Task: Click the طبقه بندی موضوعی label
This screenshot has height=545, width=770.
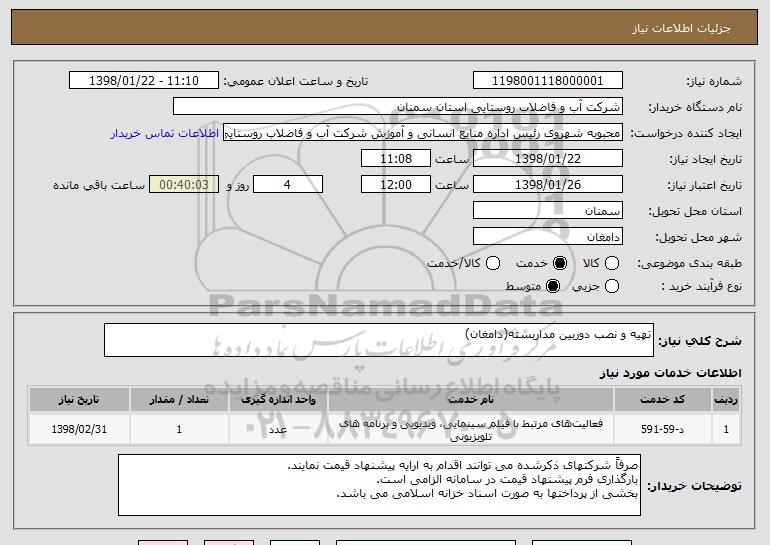Action: point(689,264)
